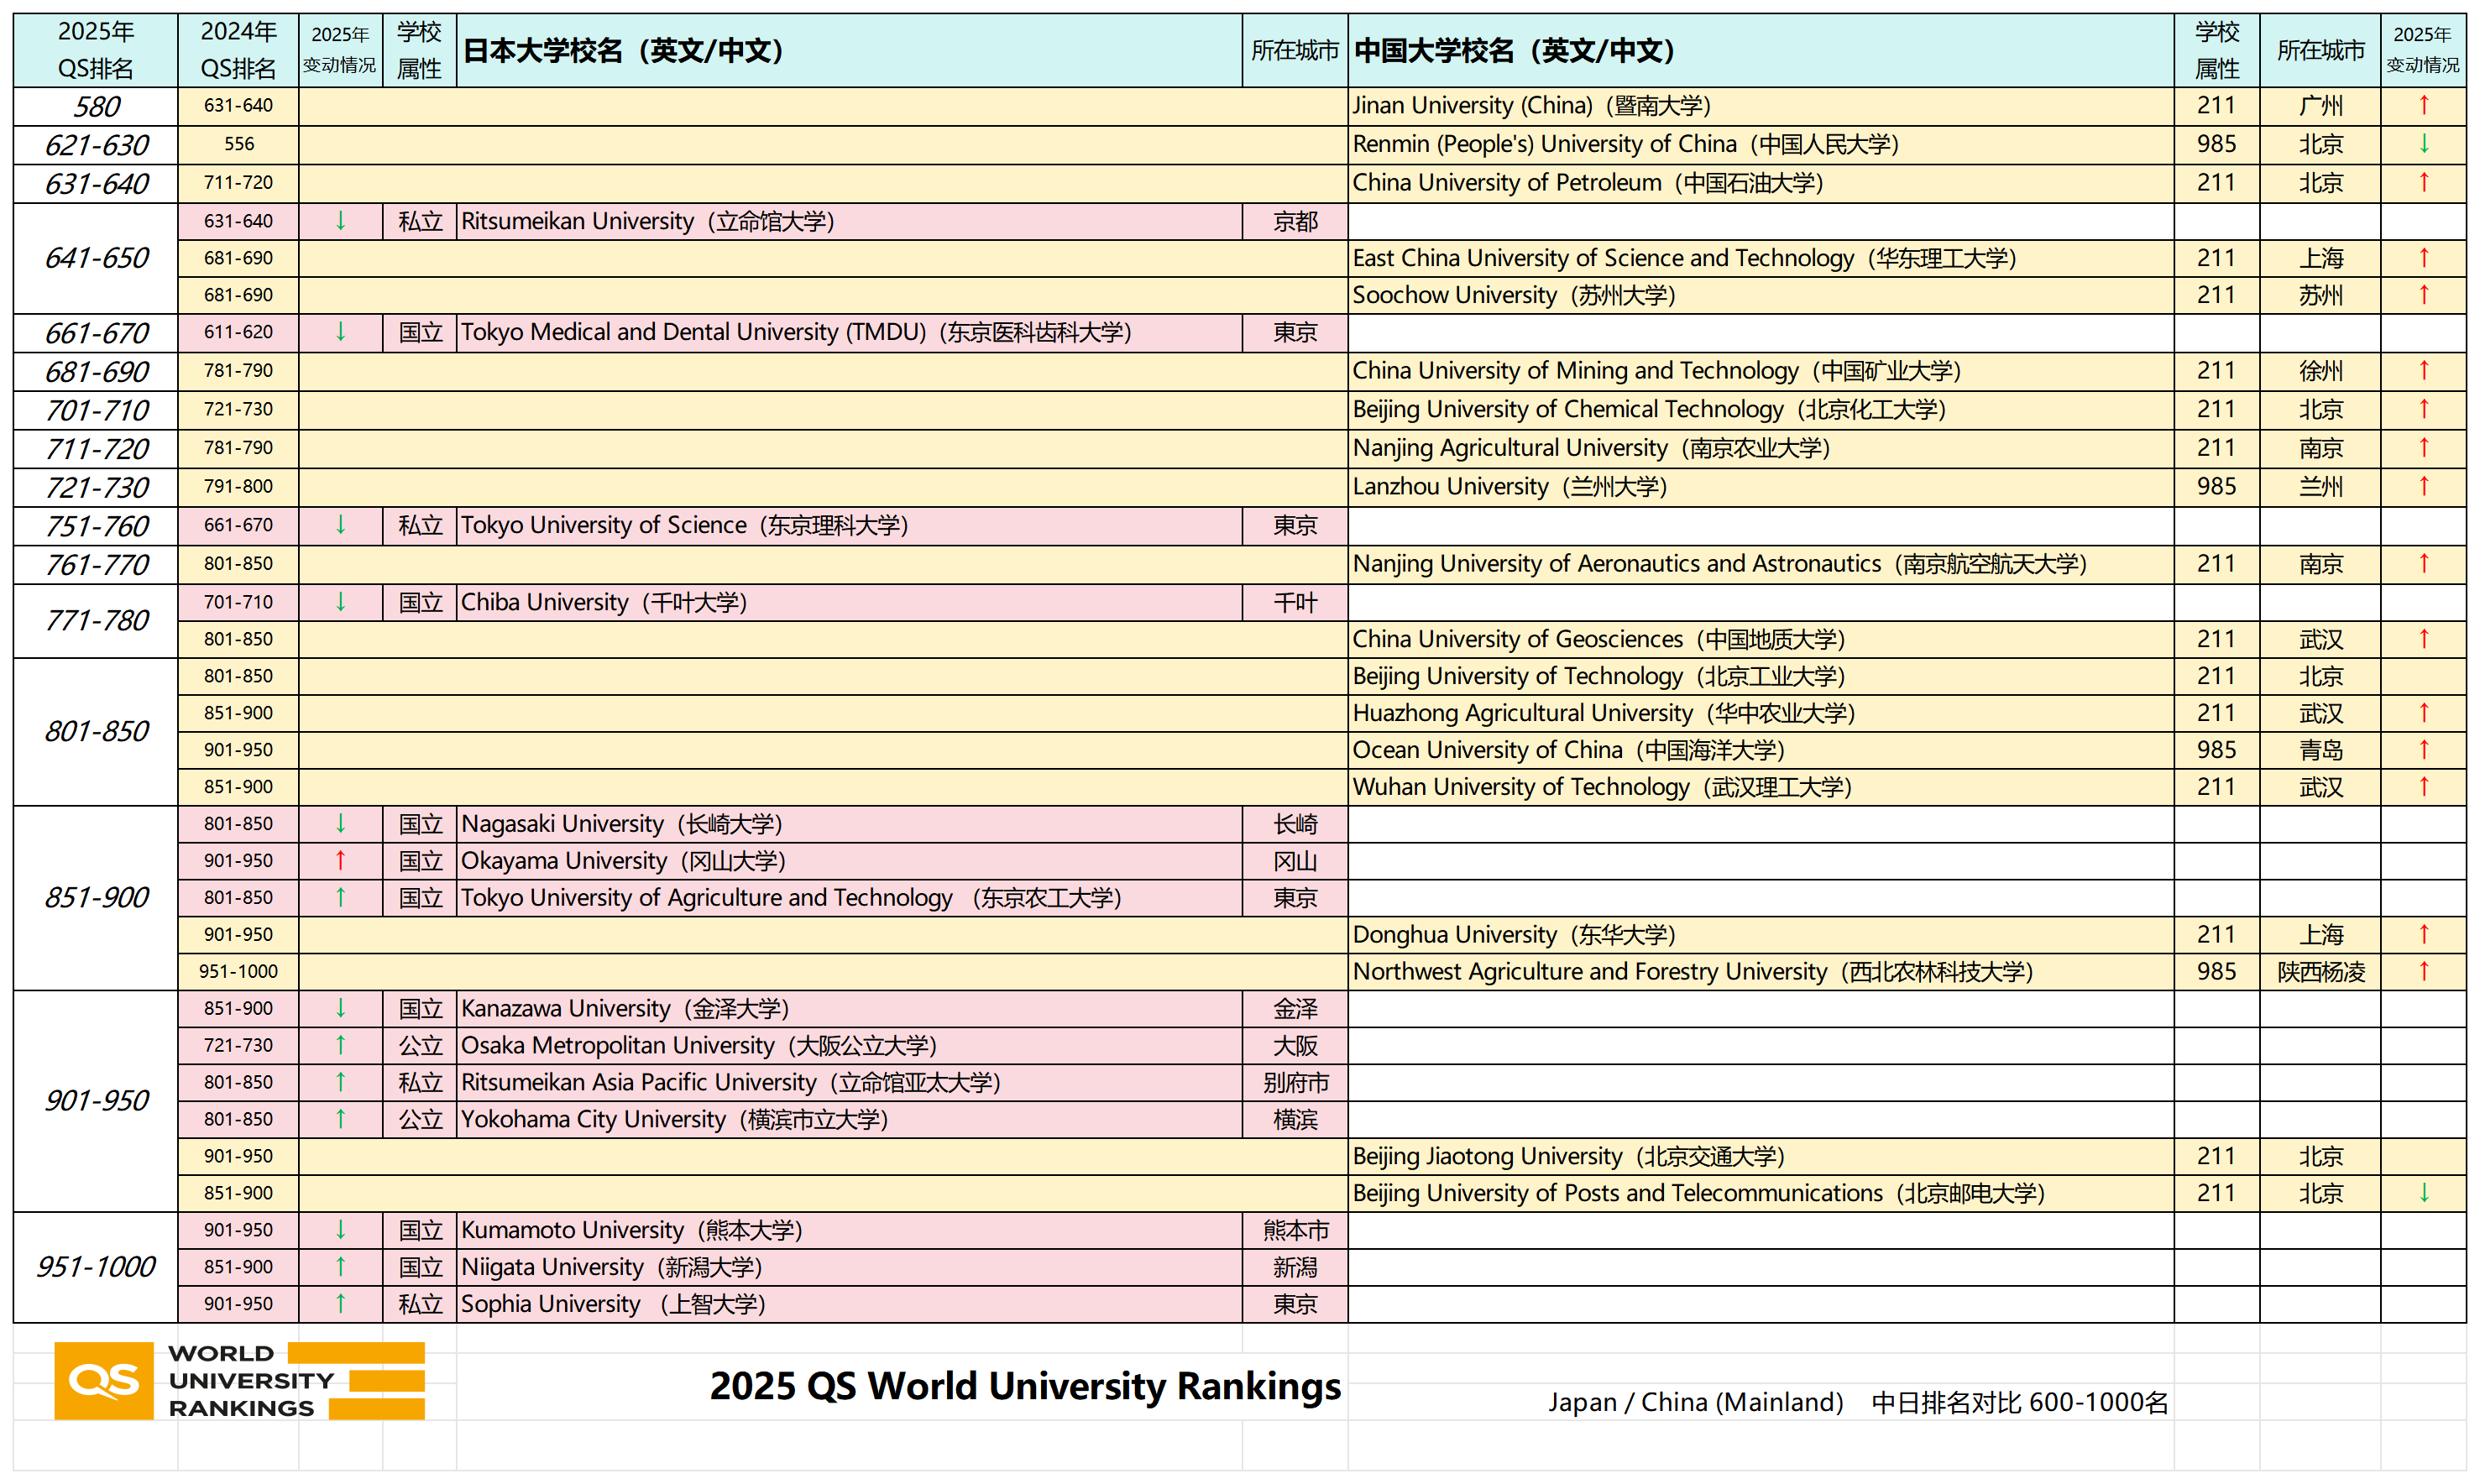Click the green down arrow beside Beijing University of Posts

pos(2423,1192)
